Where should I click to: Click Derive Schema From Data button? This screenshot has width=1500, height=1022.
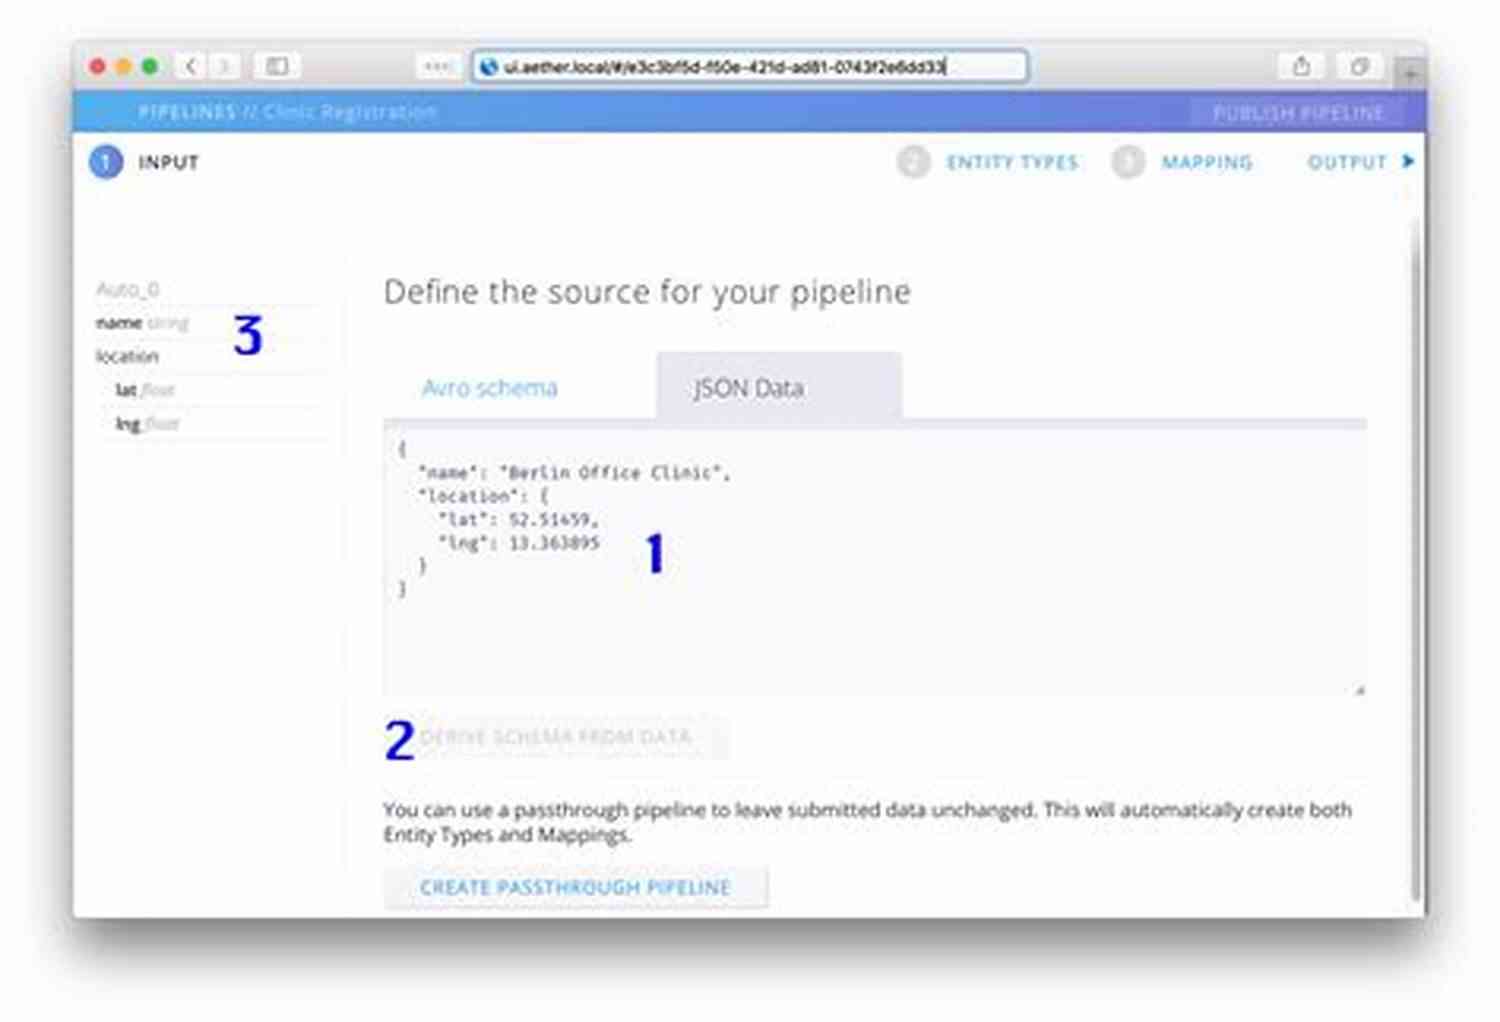click(556, 737)
